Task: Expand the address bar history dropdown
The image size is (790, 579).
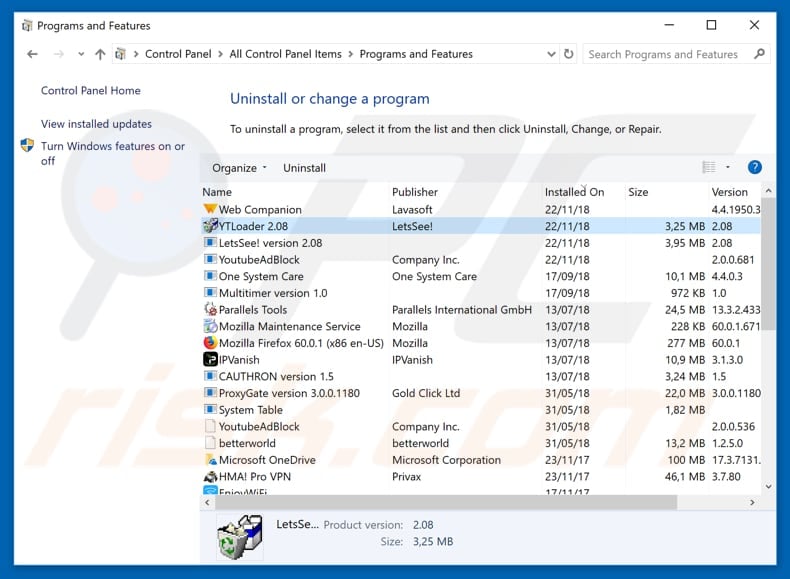Action: (x=551, y=54)
